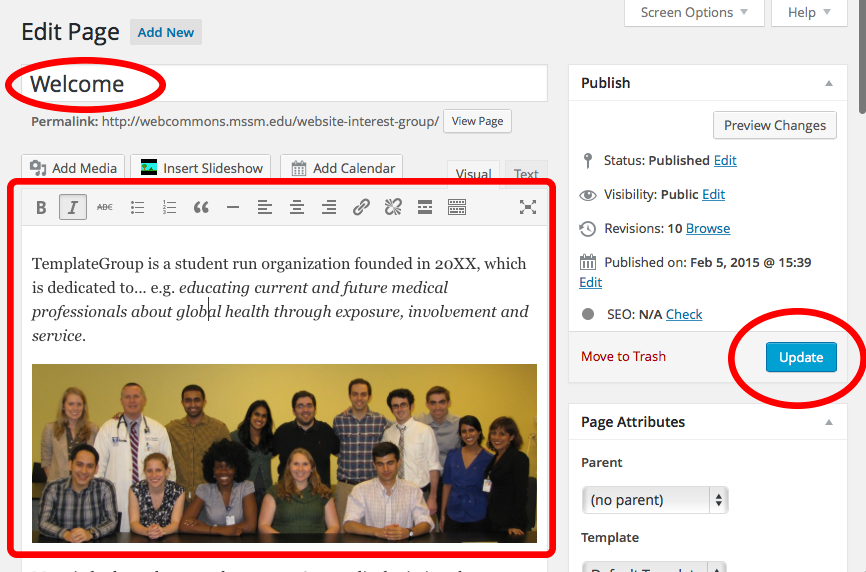Screen dimensions: 866x572
Task: Toggle bold formatting in editor toolbar
Action: click(41, 208)
